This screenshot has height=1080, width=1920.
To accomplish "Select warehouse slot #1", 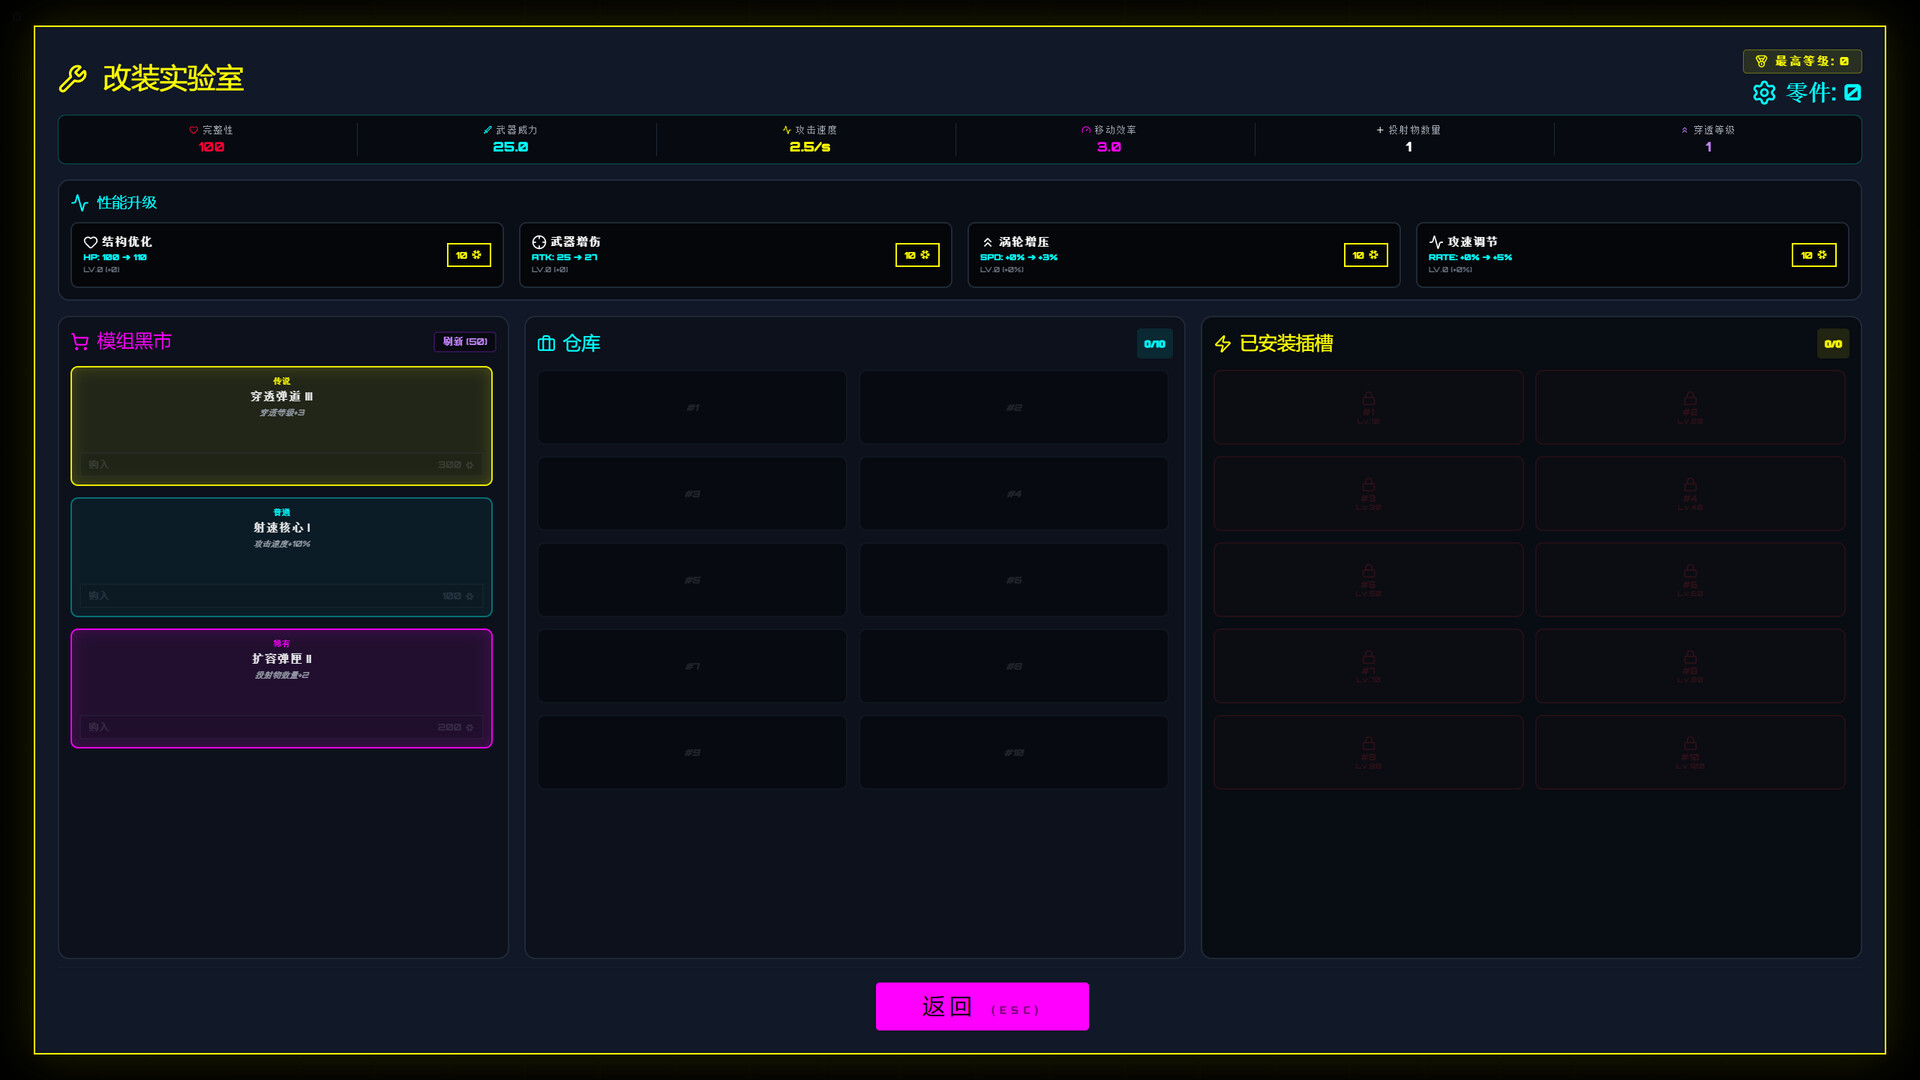I will pos(692,407).
